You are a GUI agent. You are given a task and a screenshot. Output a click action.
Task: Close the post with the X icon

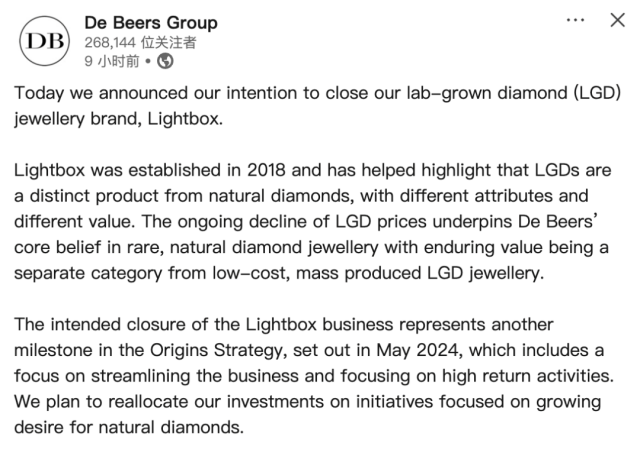click(618, 20)
